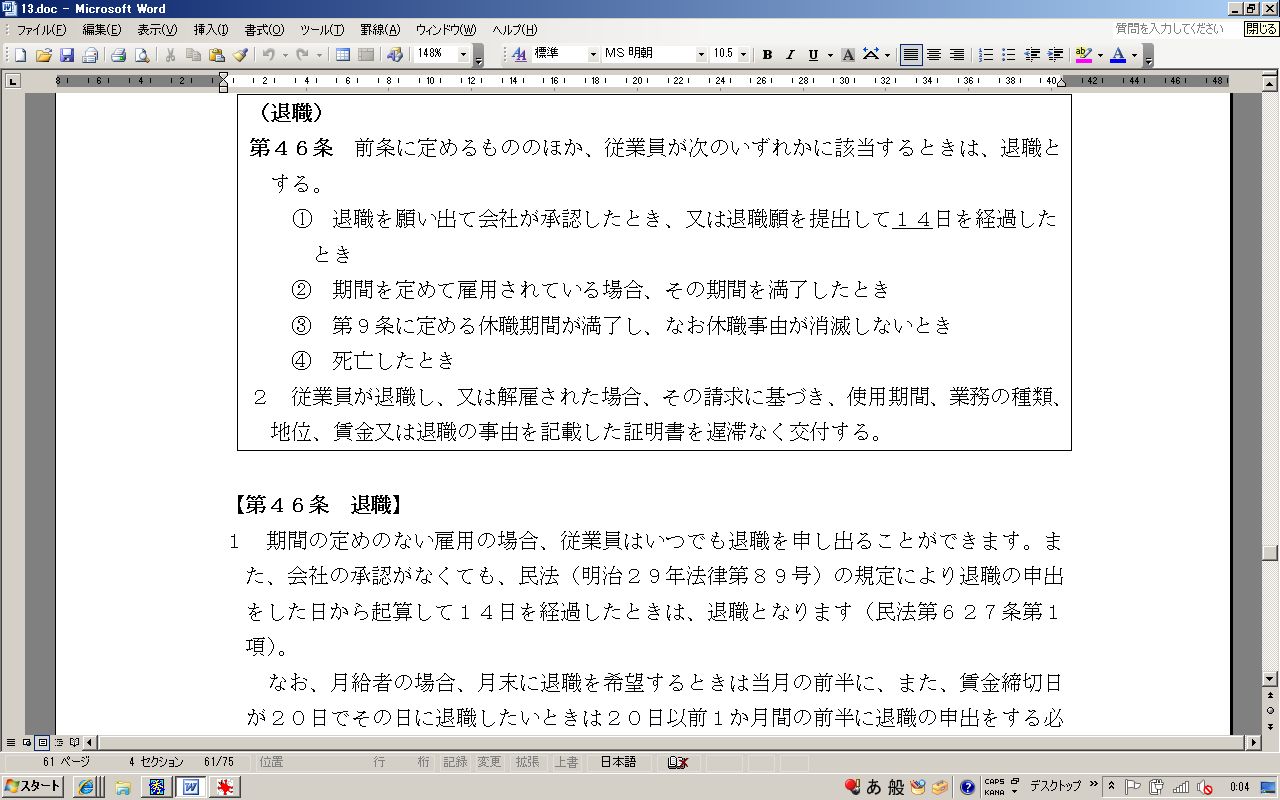Switch to Normal view button
Viewport: 1280px width, 800px height.
point(11,743)
